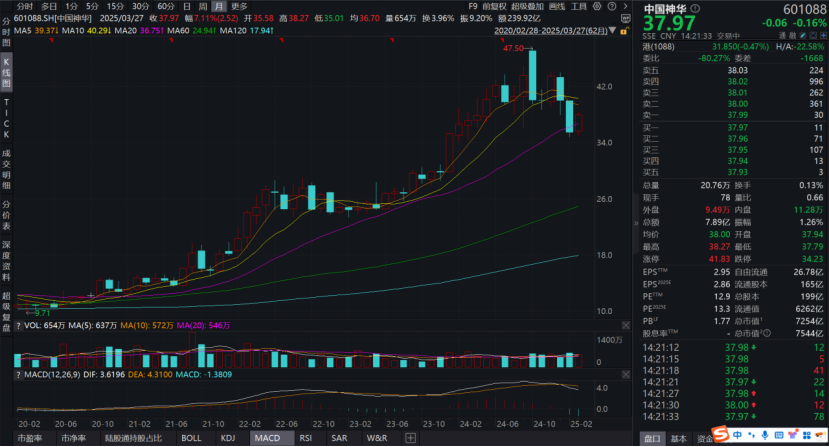Open the 工具 tools button

[x=579, y=6]
